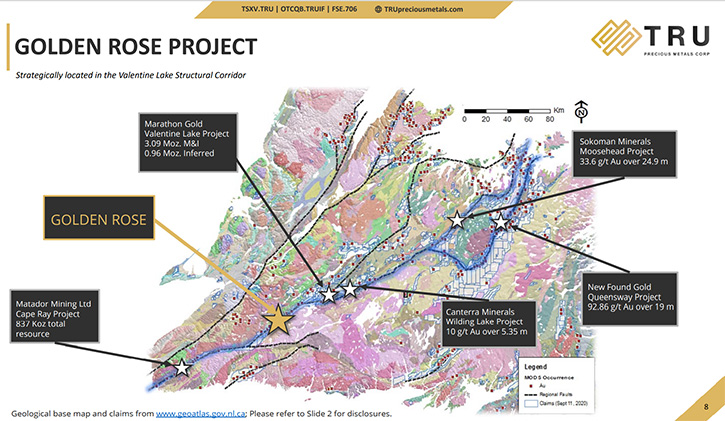The height and width of the screenshot is (421, 725).
Task: Click the Valentine Lake white star marker
Action: pyautogui.click(x=329, y=294)
